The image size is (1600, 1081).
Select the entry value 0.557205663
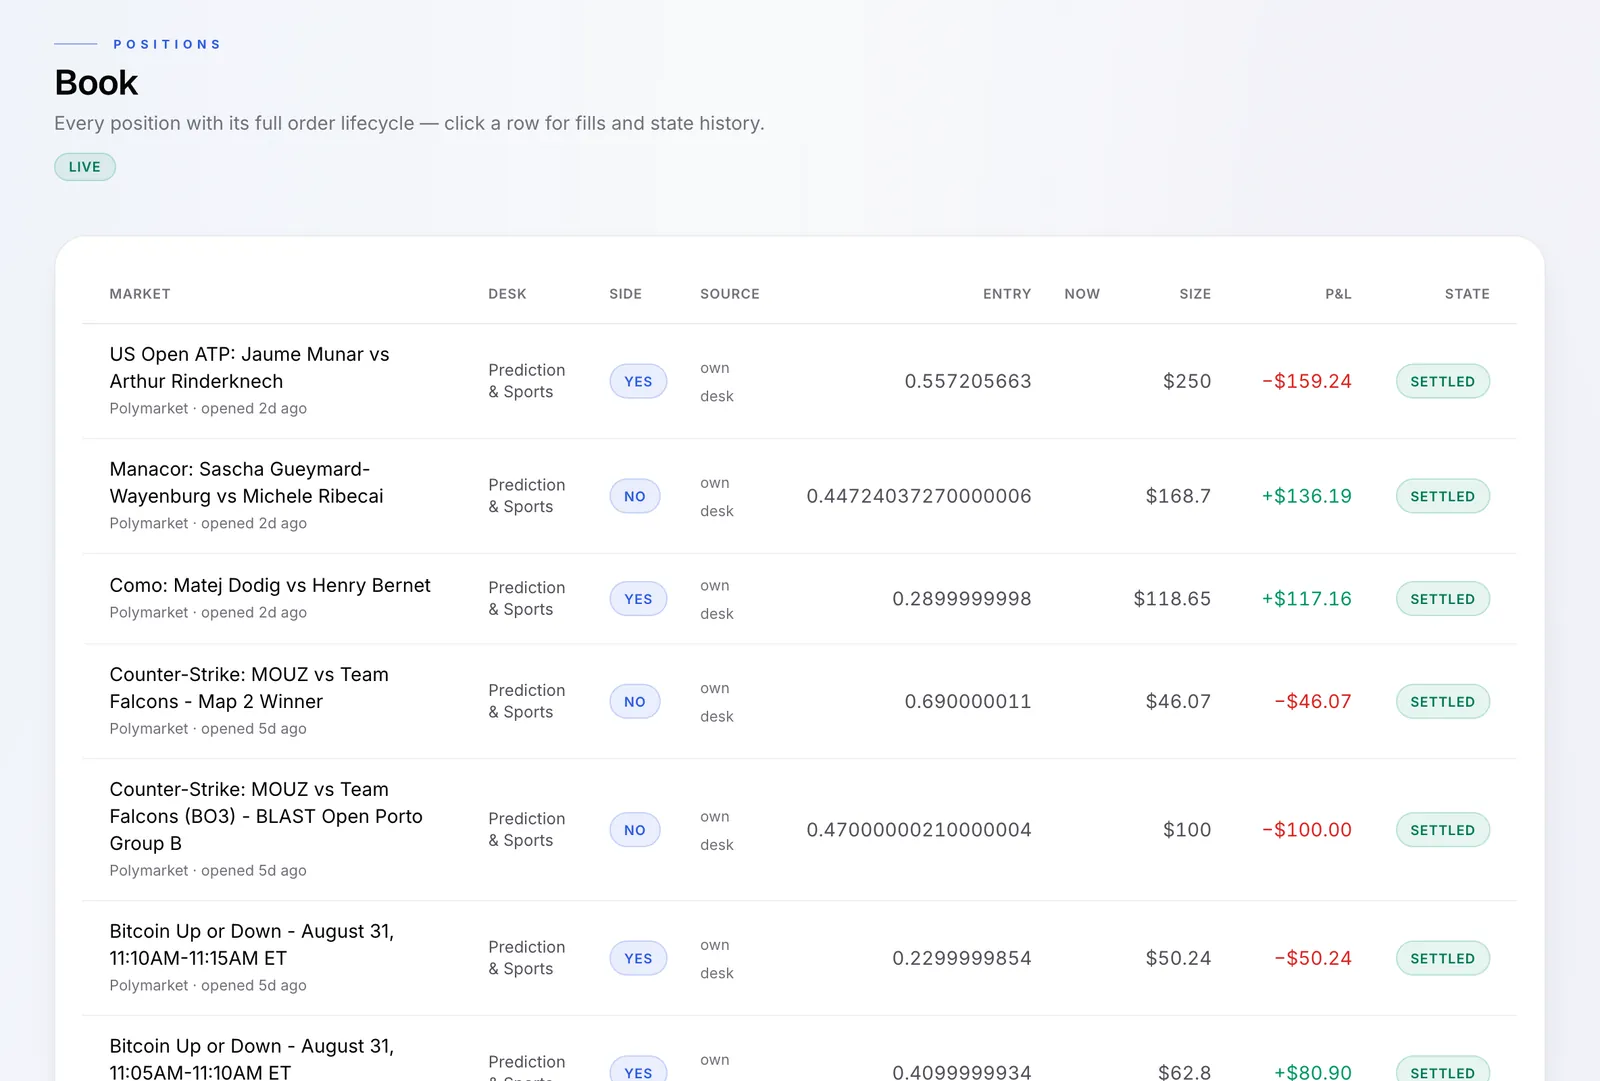pyautogui.click(x=968, y=381)
